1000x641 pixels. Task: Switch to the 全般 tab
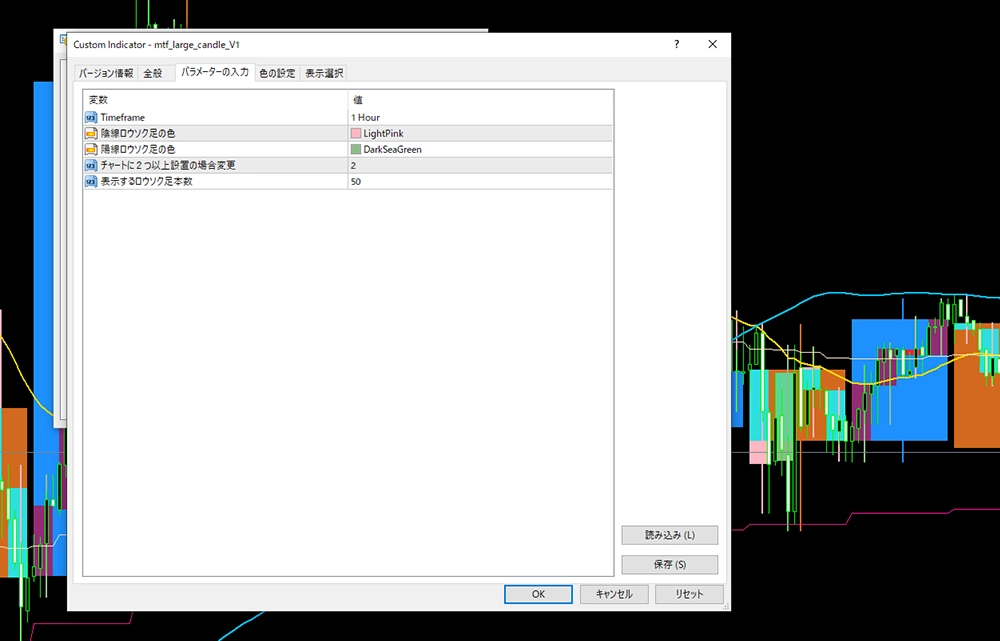152,73
